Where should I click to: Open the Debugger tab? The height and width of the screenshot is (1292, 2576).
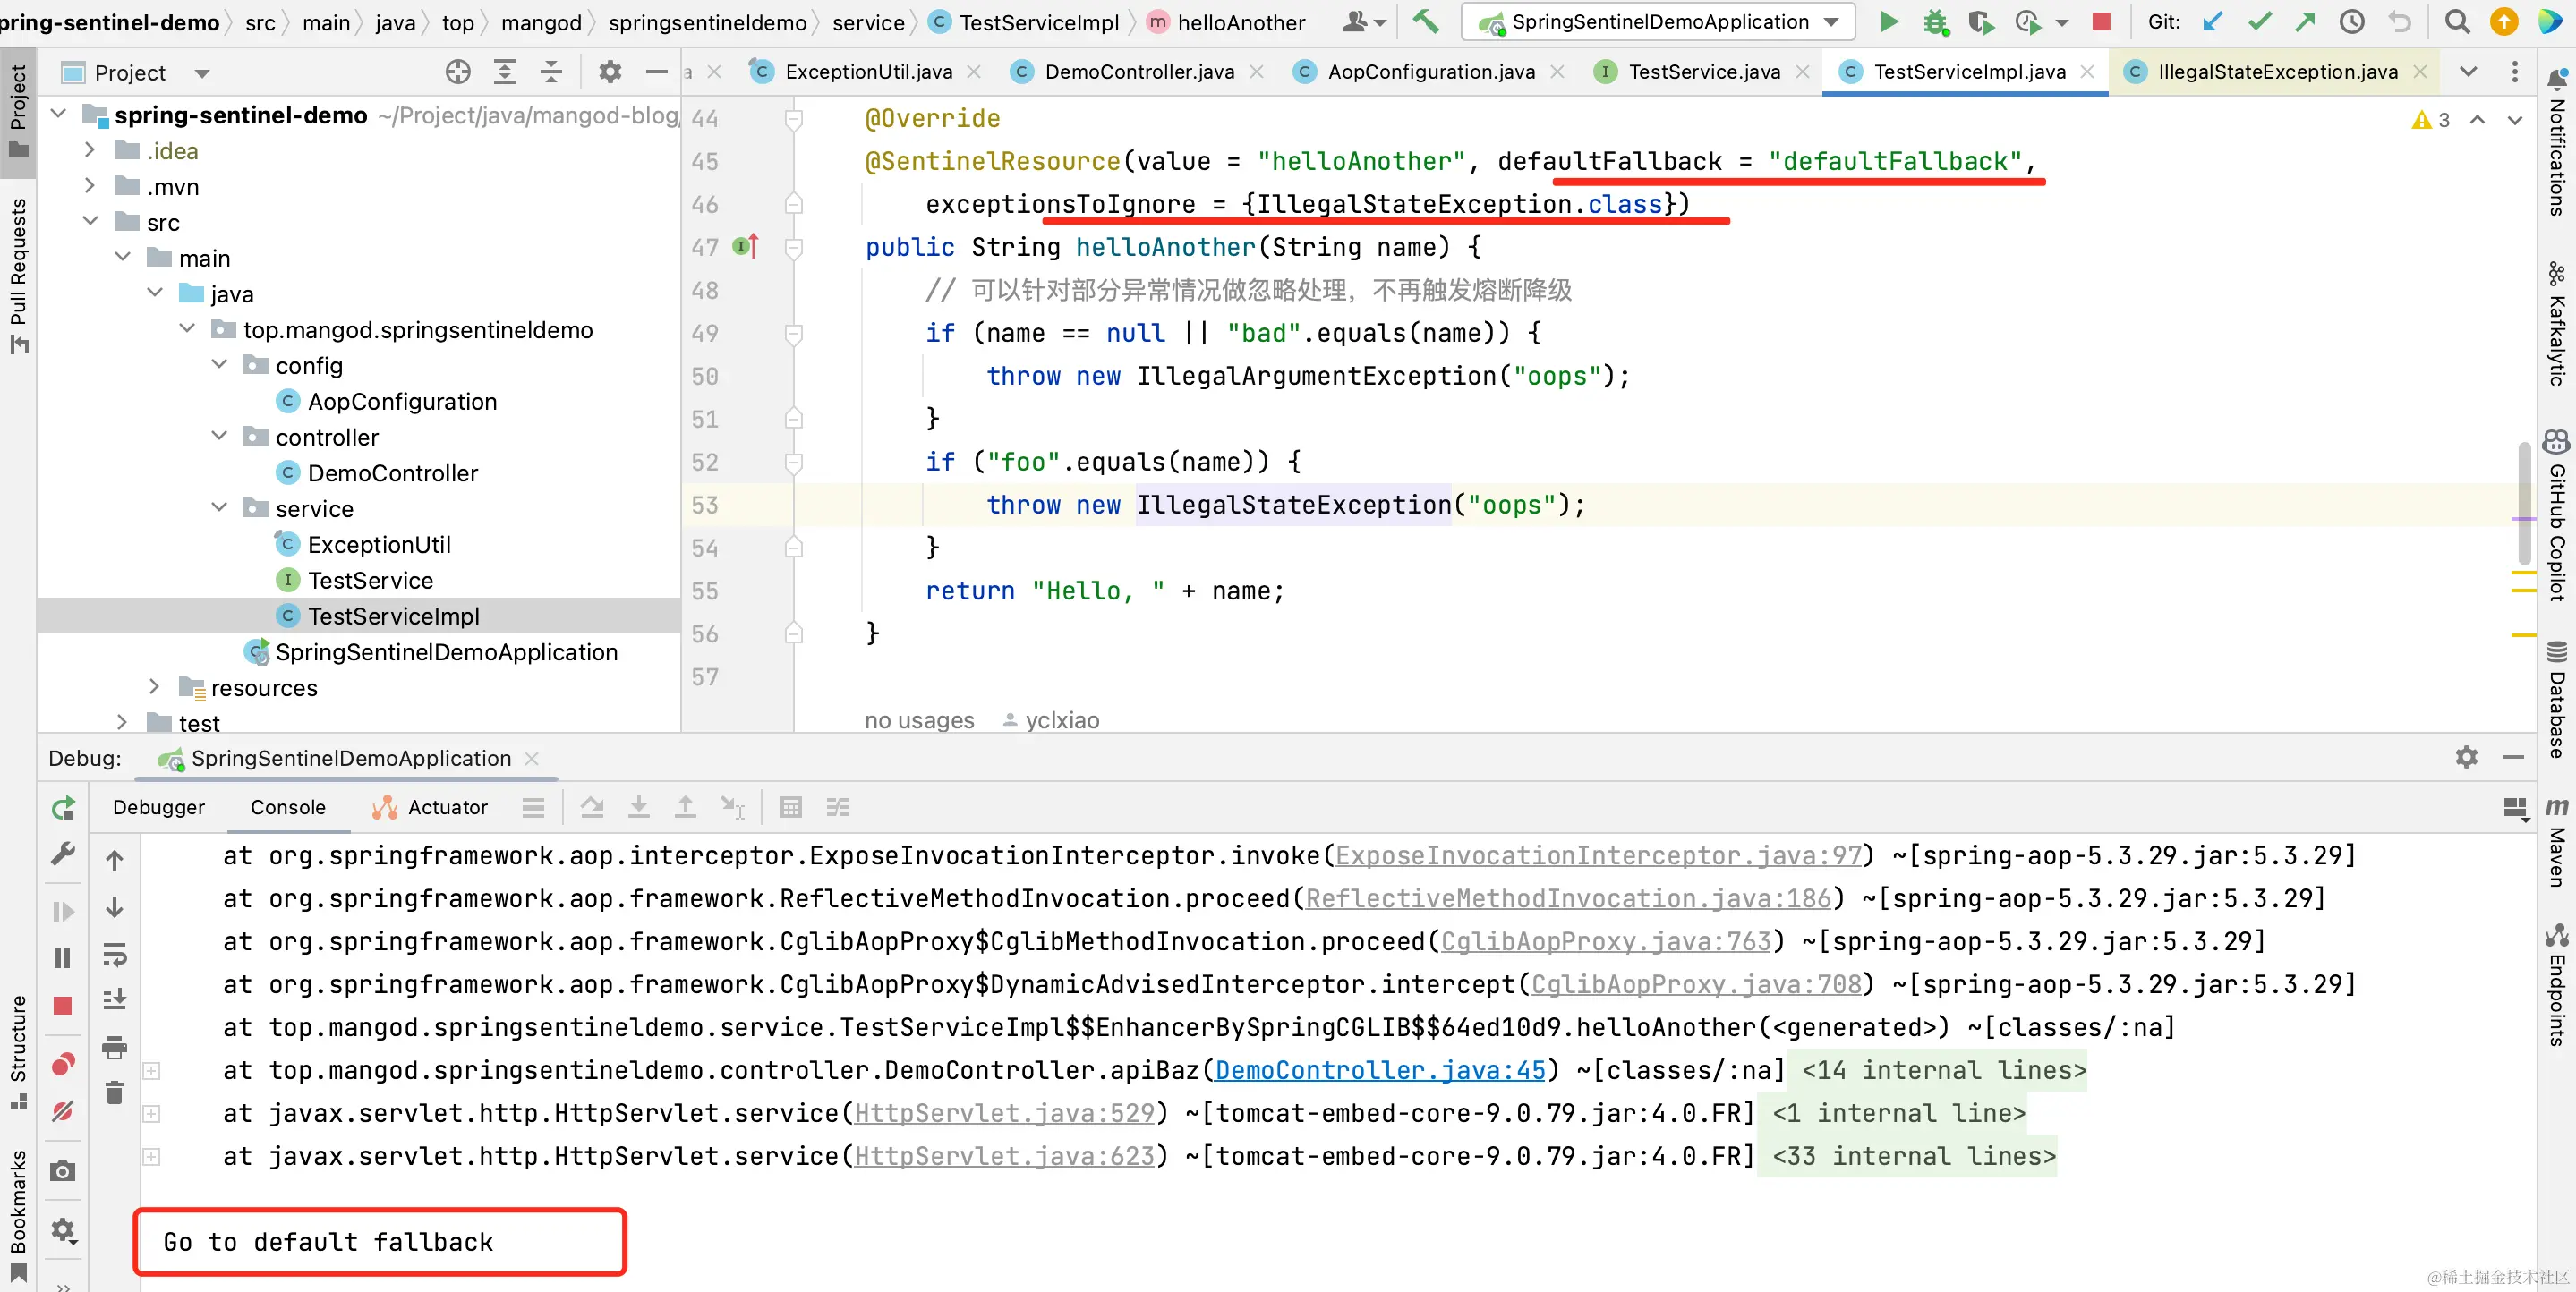pyautogui.click(x=158, y=807)
